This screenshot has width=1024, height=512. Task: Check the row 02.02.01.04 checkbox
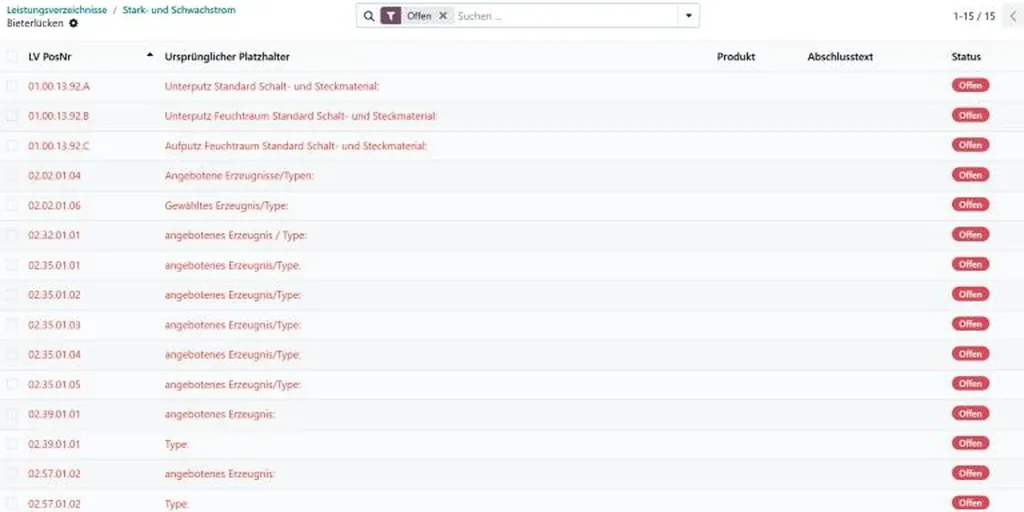[12, 176]
